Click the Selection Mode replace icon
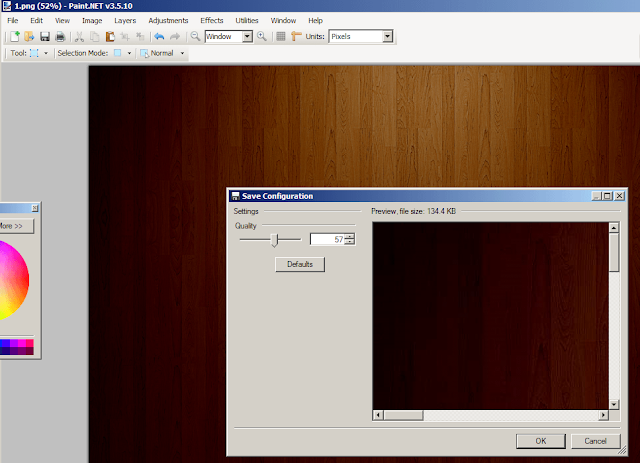640x463 pixels. pos(118,53)
